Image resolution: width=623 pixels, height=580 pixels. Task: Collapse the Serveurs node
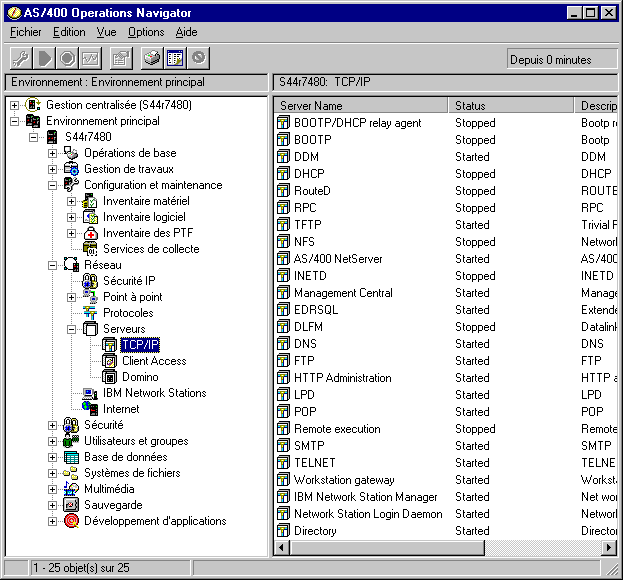(71, 329)
